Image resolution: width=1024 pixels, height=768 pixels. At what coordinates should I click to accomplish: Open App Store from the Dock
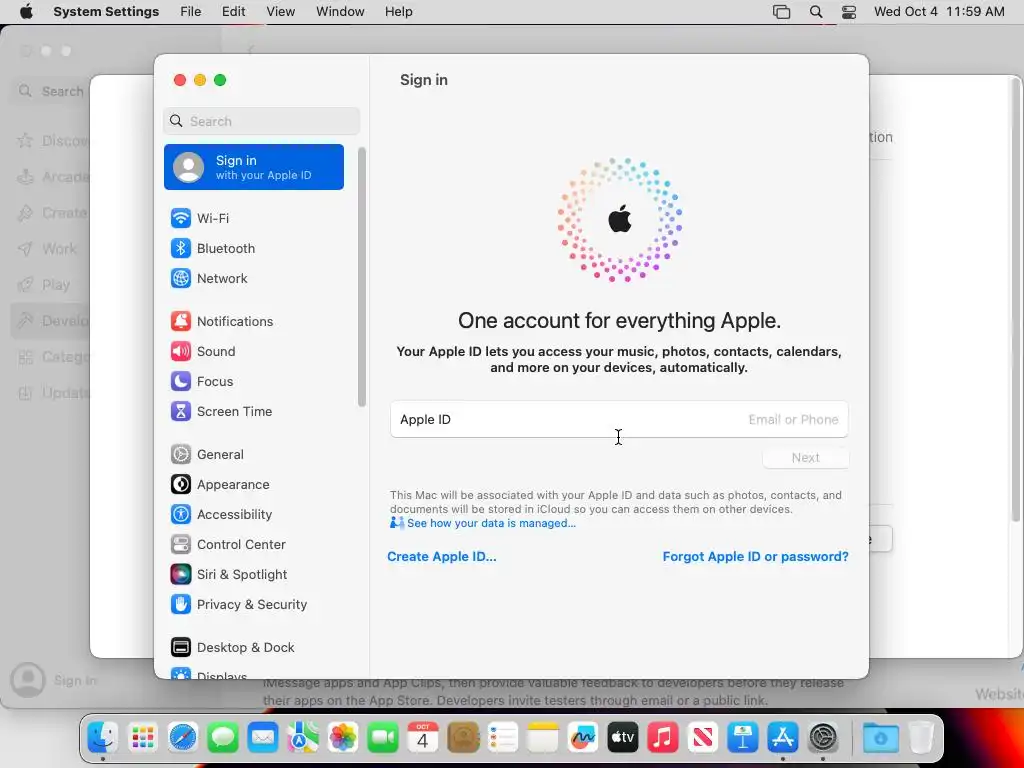[x=782, y=738]
